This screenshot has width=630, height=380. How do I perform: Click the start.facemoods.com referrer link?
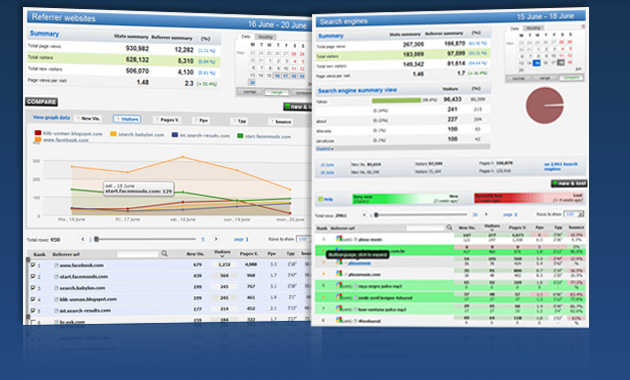(84, 276)
